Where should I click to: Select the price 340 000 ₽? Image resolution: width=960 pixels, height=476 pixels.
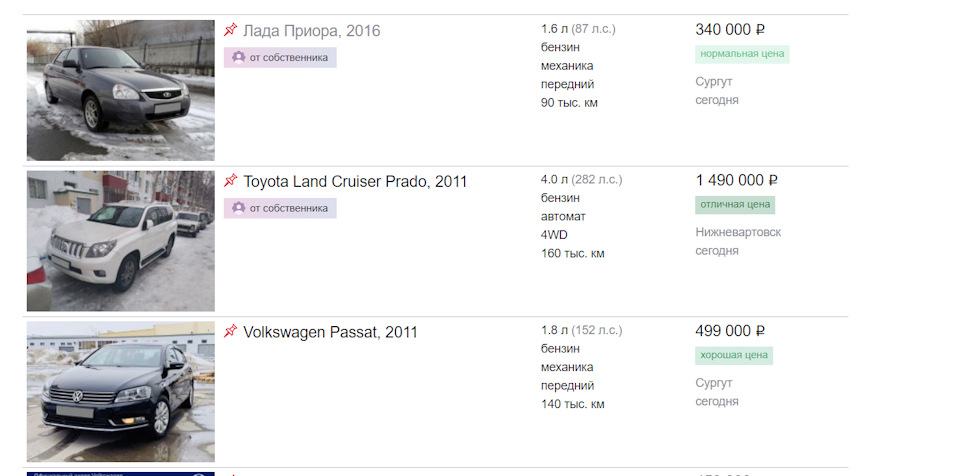click(730, 29)
